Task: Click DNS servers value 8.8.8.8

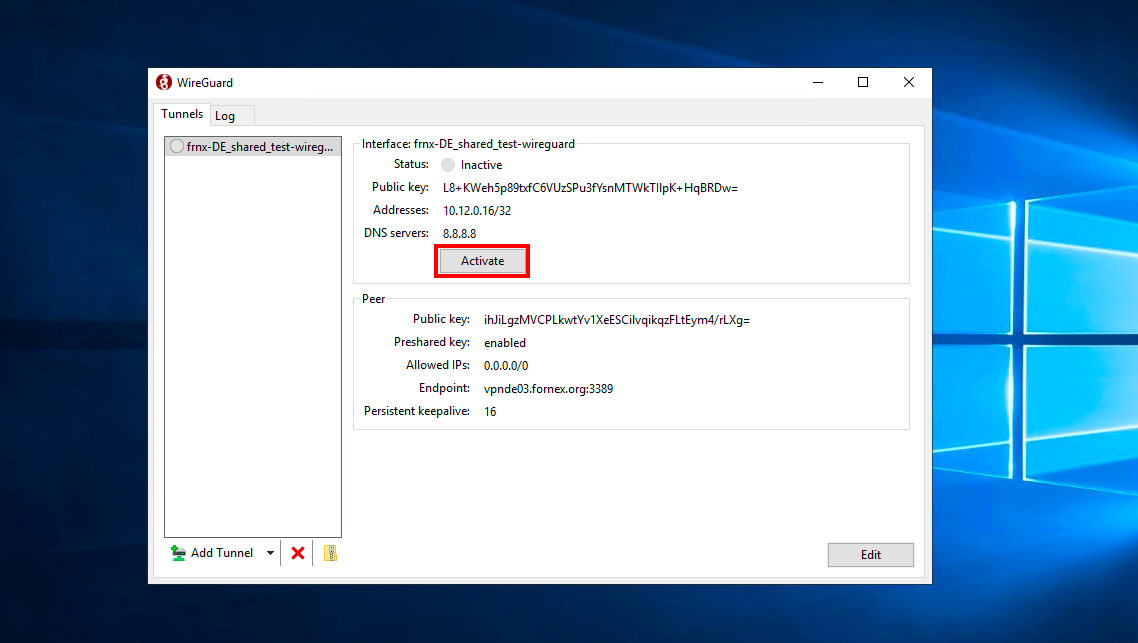Action: point(459,234)
